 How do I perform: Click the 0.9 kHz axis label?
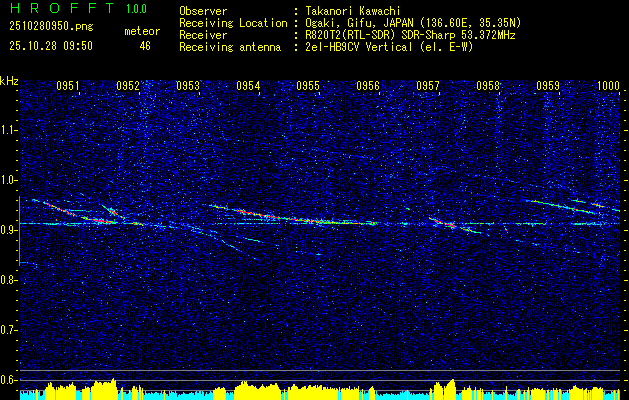(x=9, y=230)
